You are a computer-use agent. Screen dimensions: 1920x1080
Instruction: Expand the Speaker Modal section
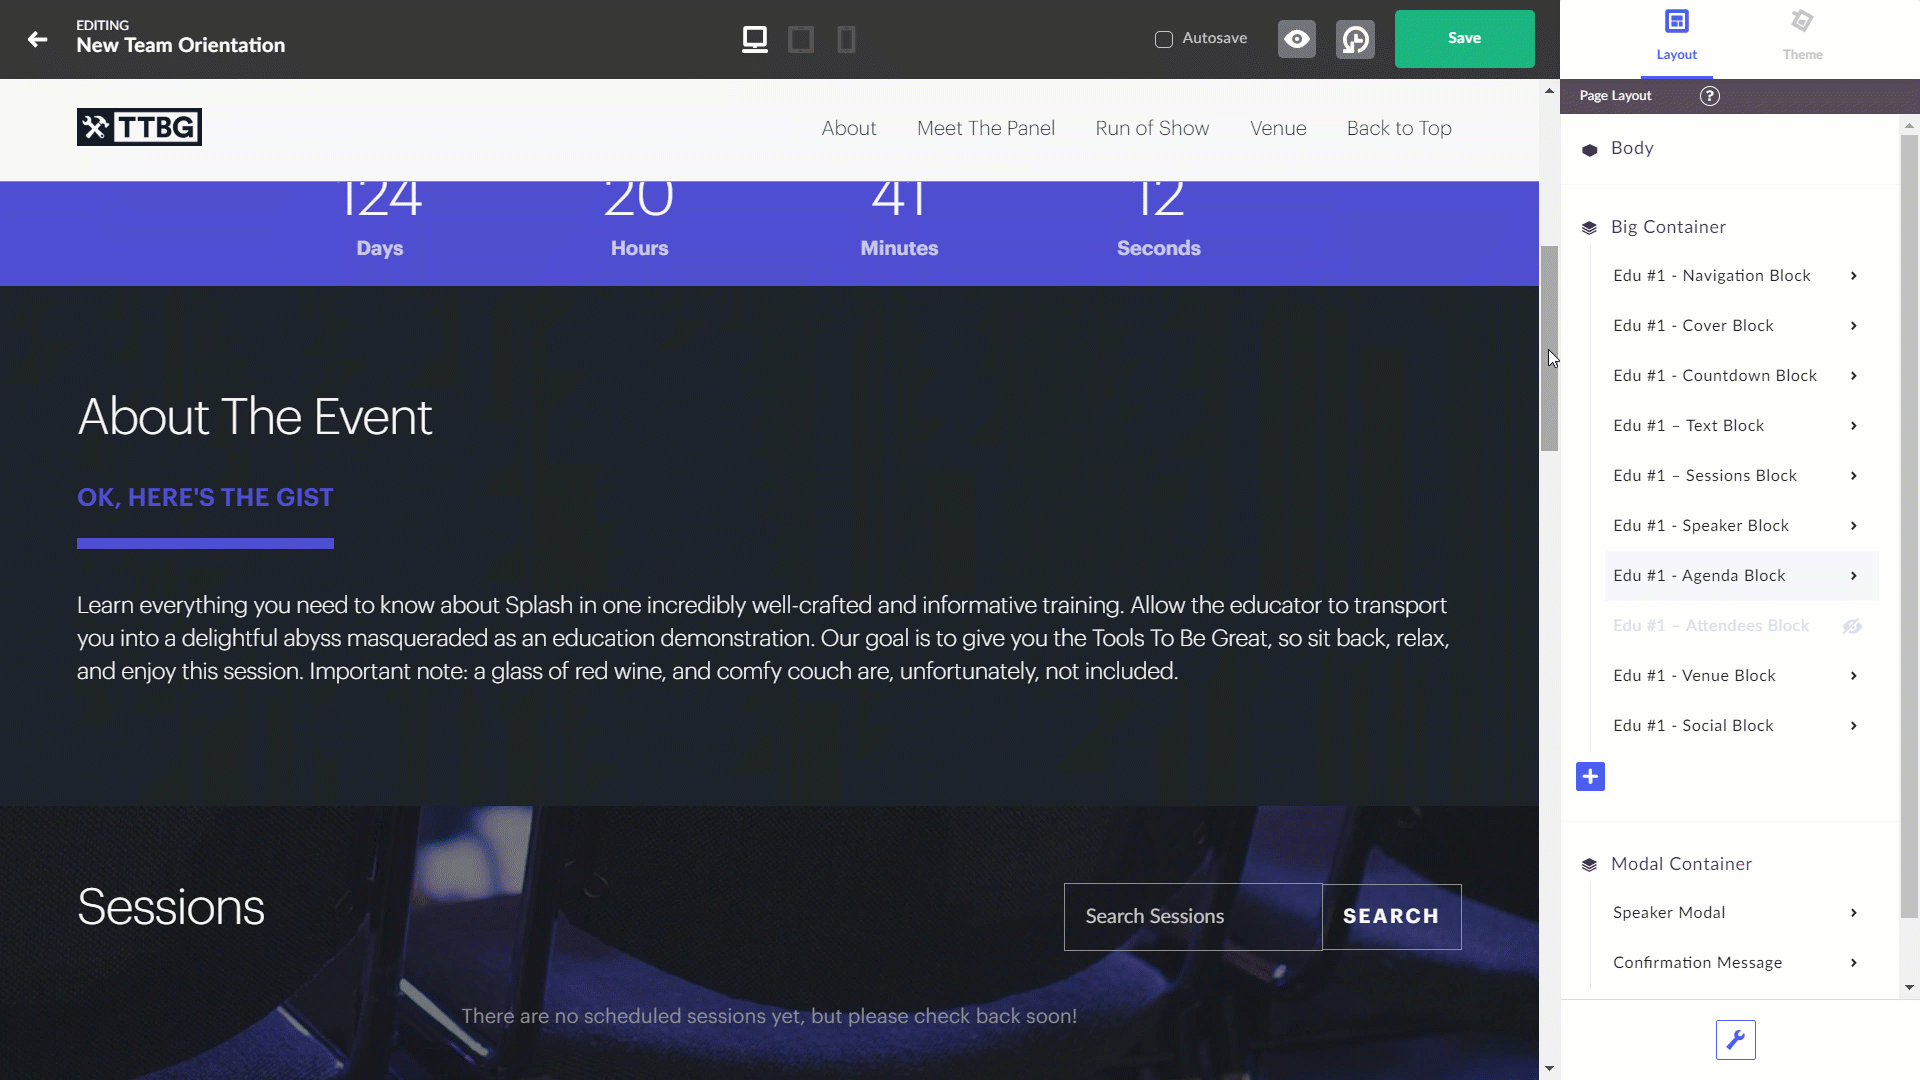click(x=1854, y=913)
